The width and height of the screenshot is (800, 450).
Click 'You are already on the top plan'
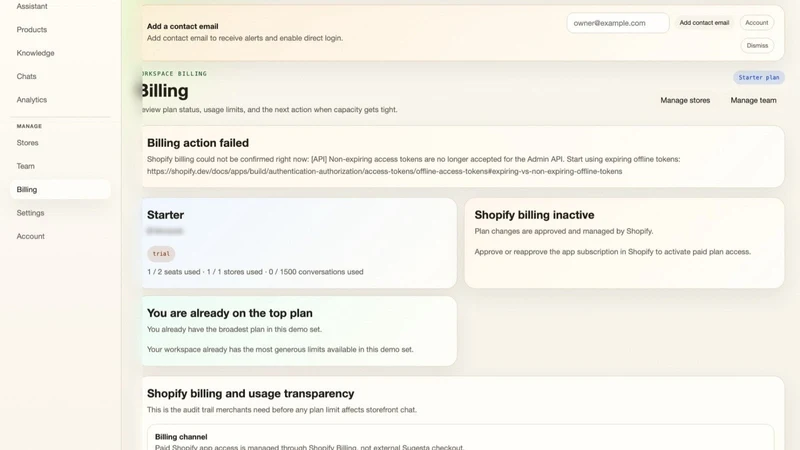pos(230,313)
